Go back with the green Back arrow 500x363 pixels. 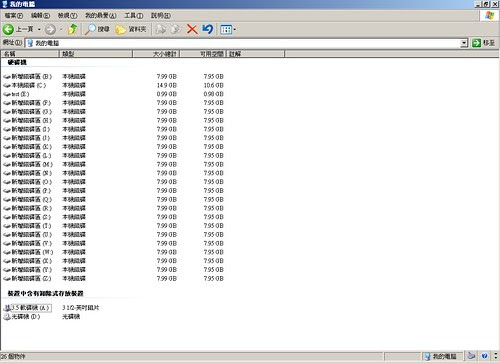click(x=8, y=29)
